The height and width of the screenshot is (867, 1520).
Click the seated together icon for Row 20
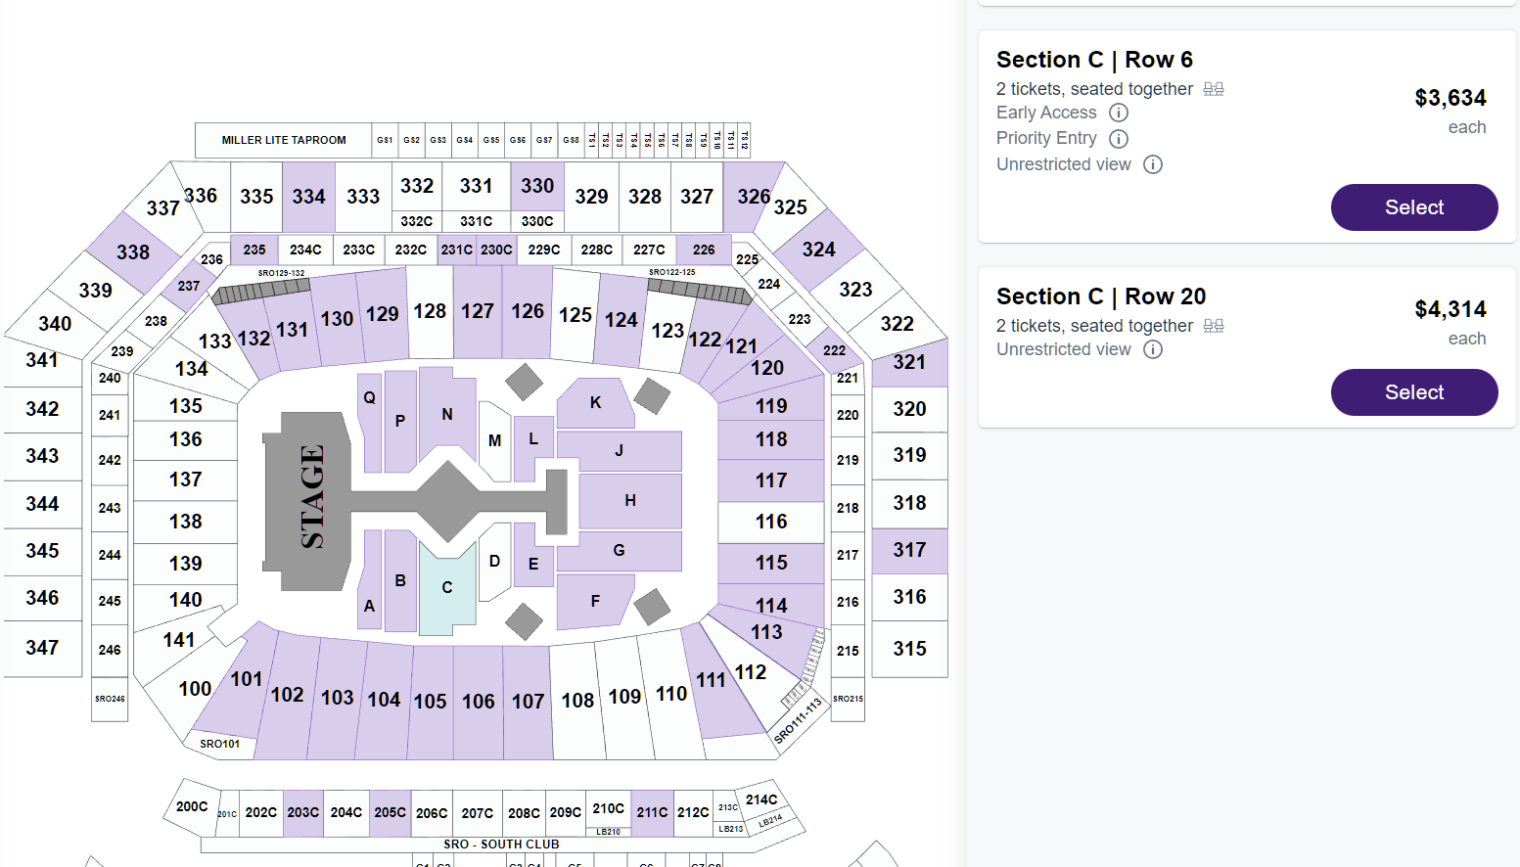coord(1214,326)
